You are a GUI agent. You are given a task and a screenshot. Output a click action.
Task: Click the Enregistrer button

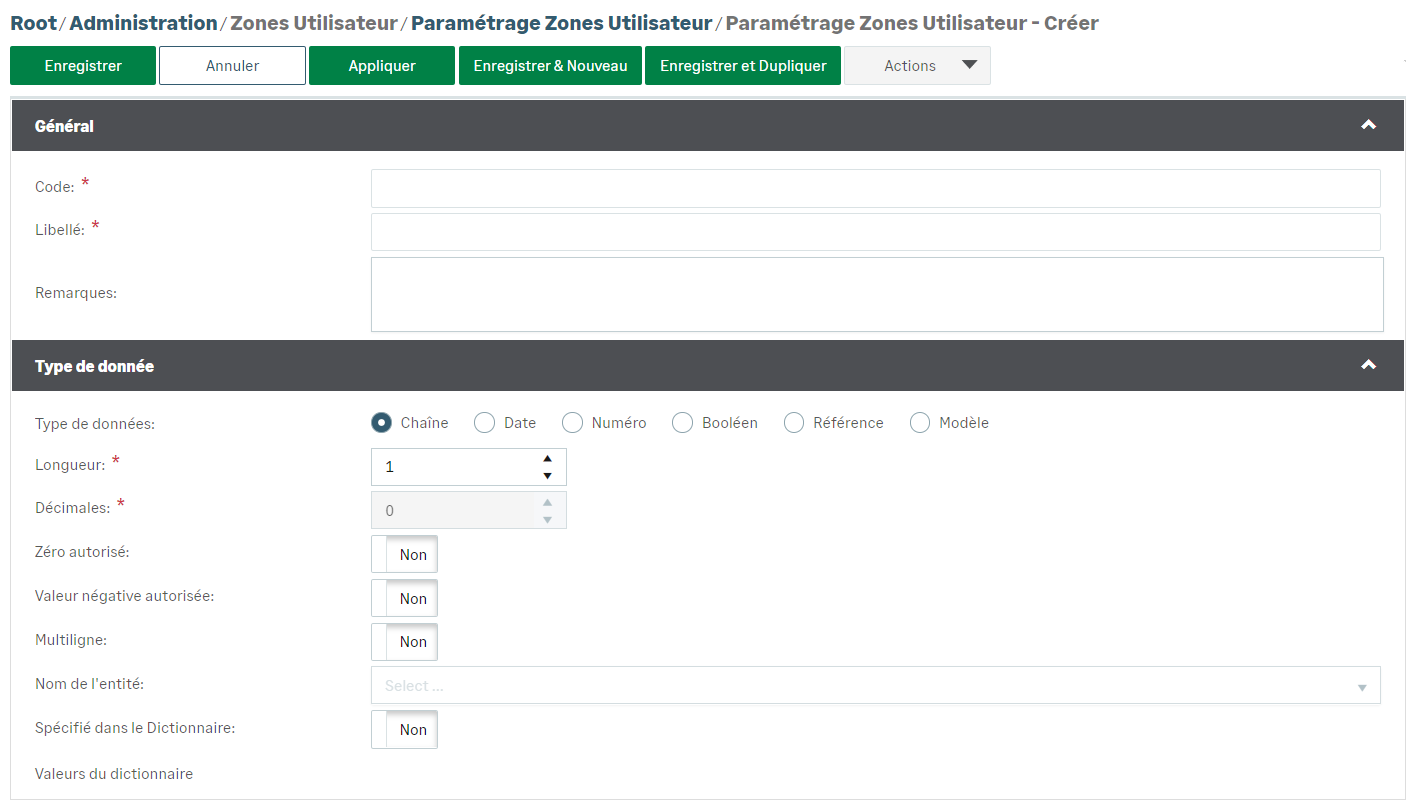click(83, 66)
